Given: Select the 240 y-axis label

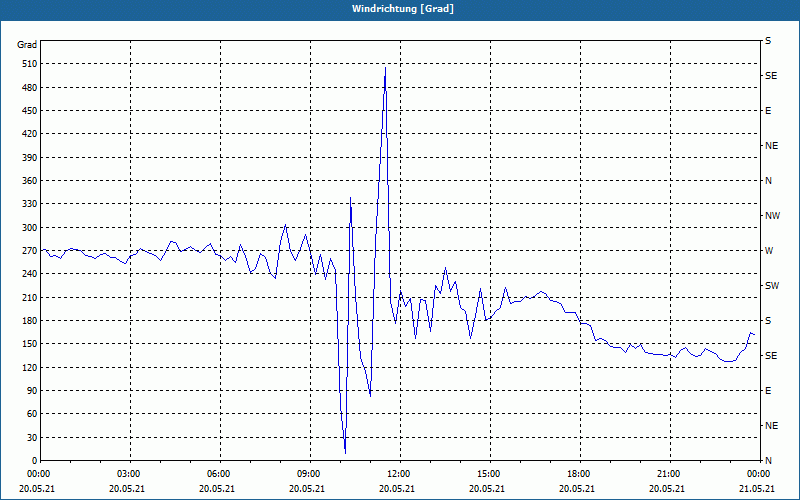Looking at the screenshot, I should (30, 274).
